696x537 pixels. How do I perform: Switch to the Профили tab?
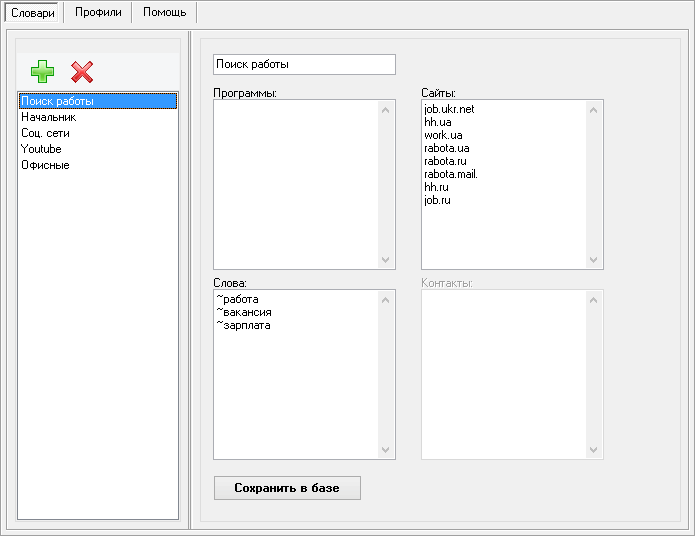(x=98, y=12)
